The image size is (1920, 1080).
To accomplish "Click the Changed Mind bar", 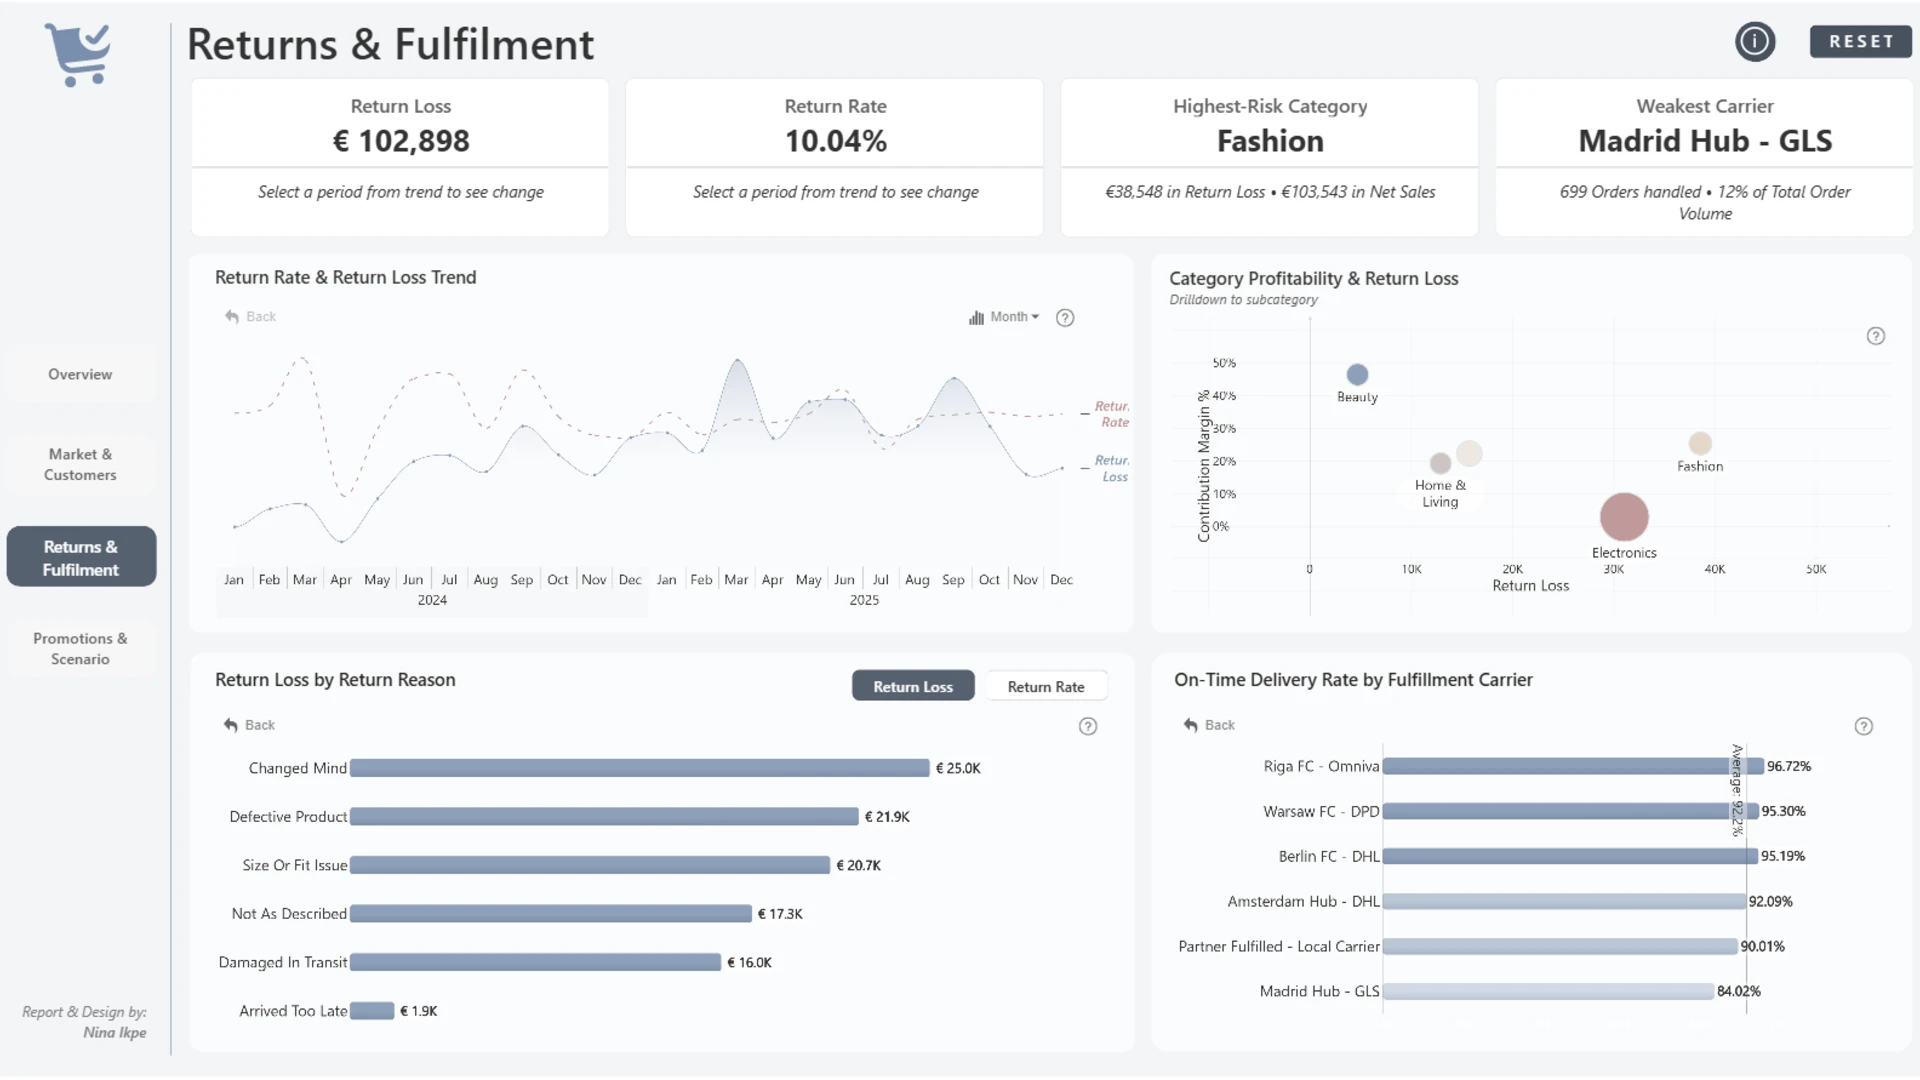I will (x=640, y=768).
